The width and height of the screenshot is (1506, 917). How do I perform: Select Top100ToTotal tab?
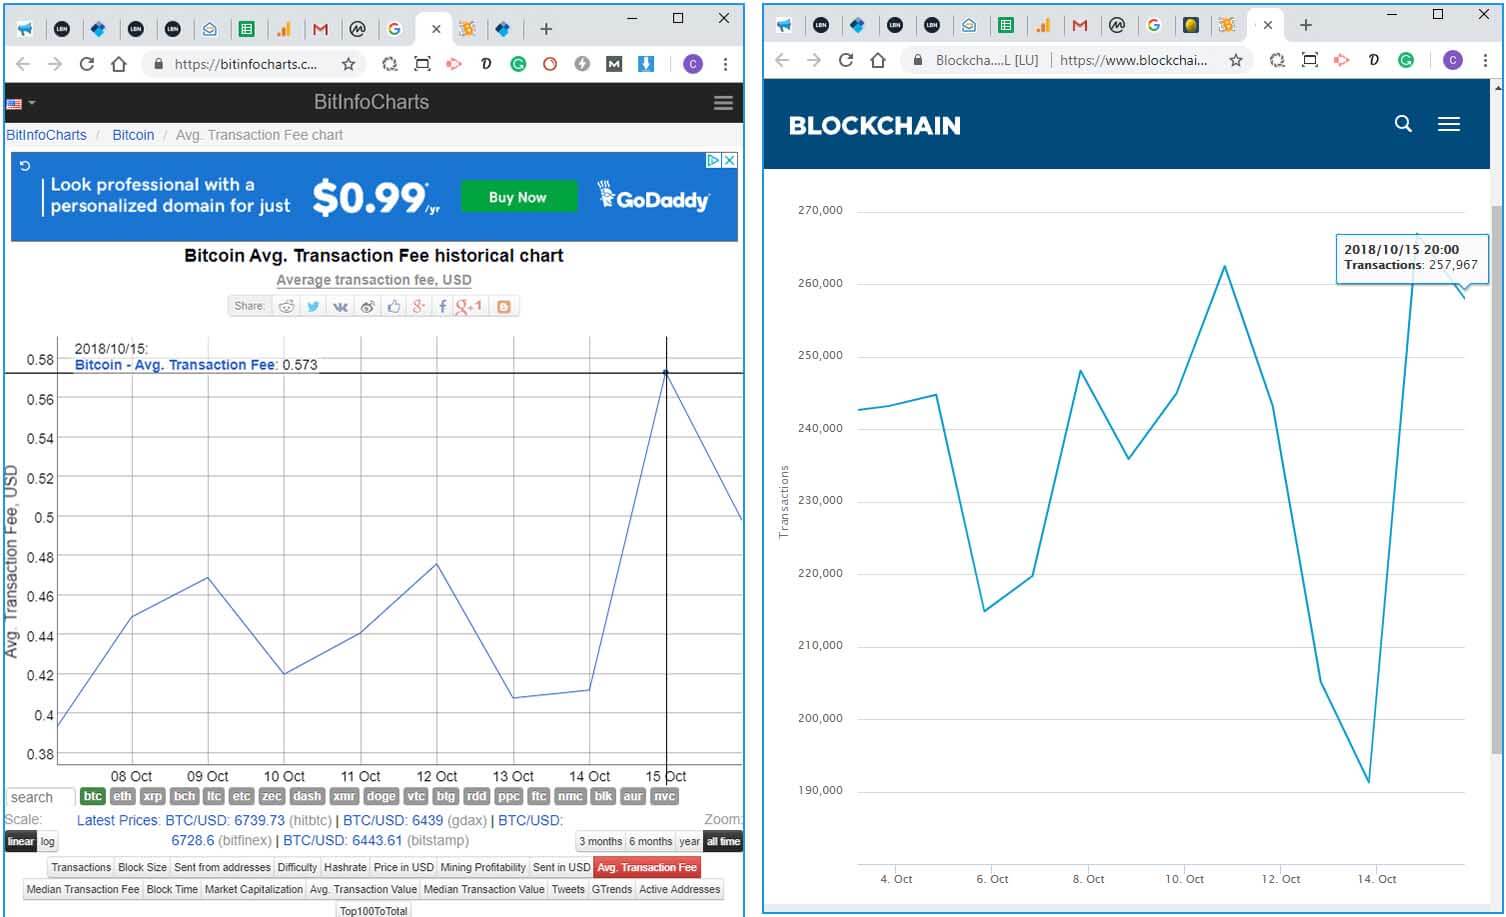[x=374, y=911]
